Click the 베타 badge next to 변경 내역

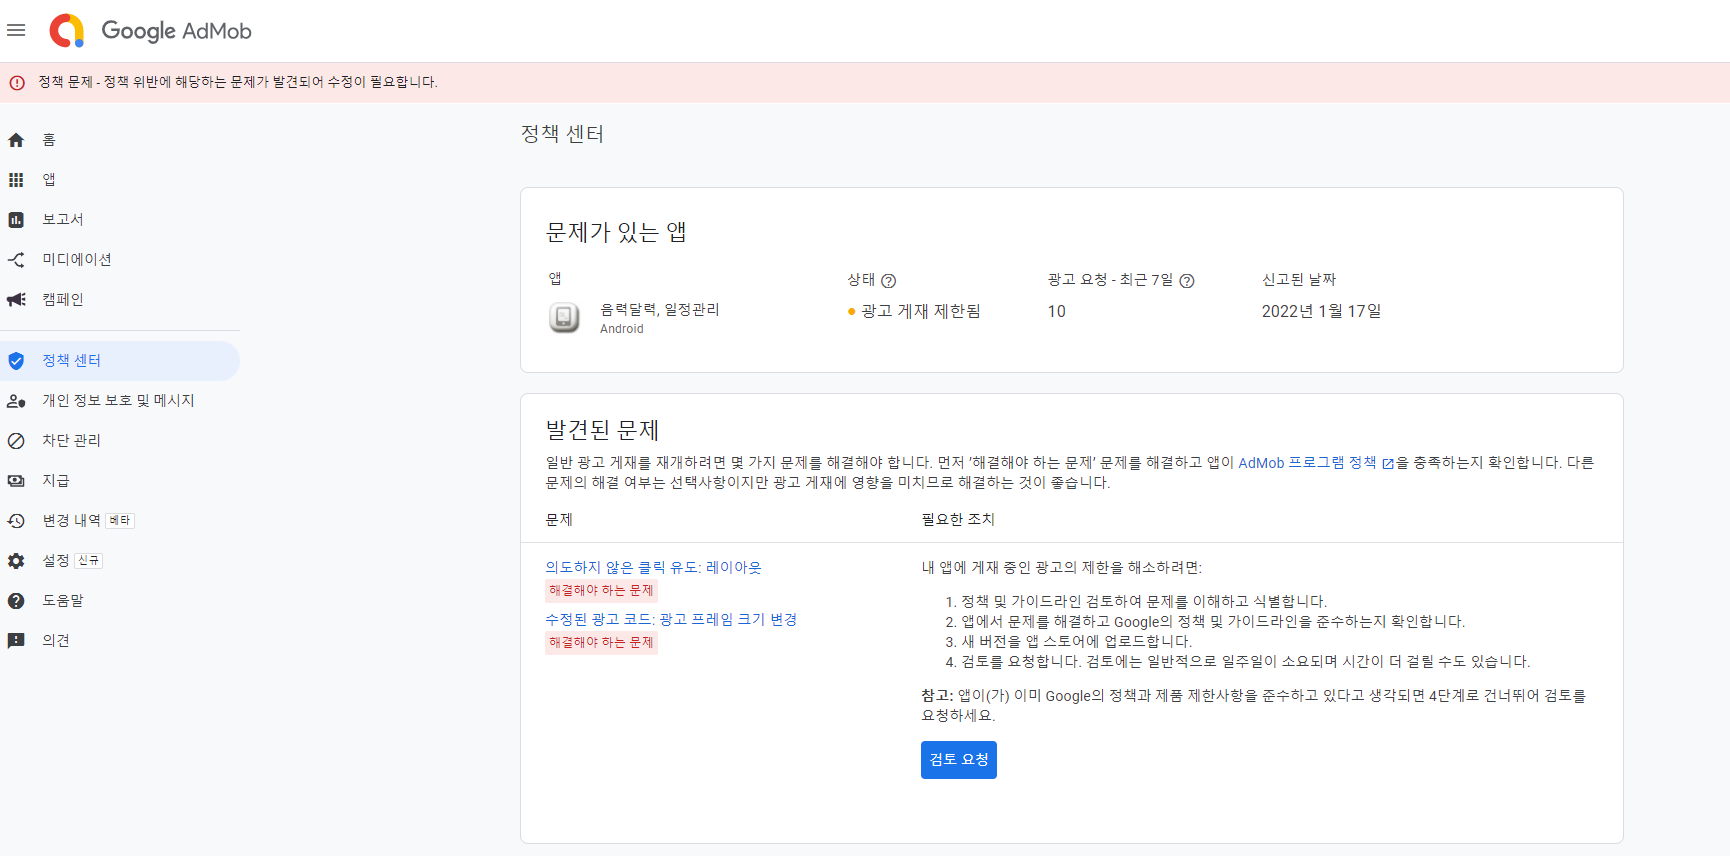click(120, 521)
